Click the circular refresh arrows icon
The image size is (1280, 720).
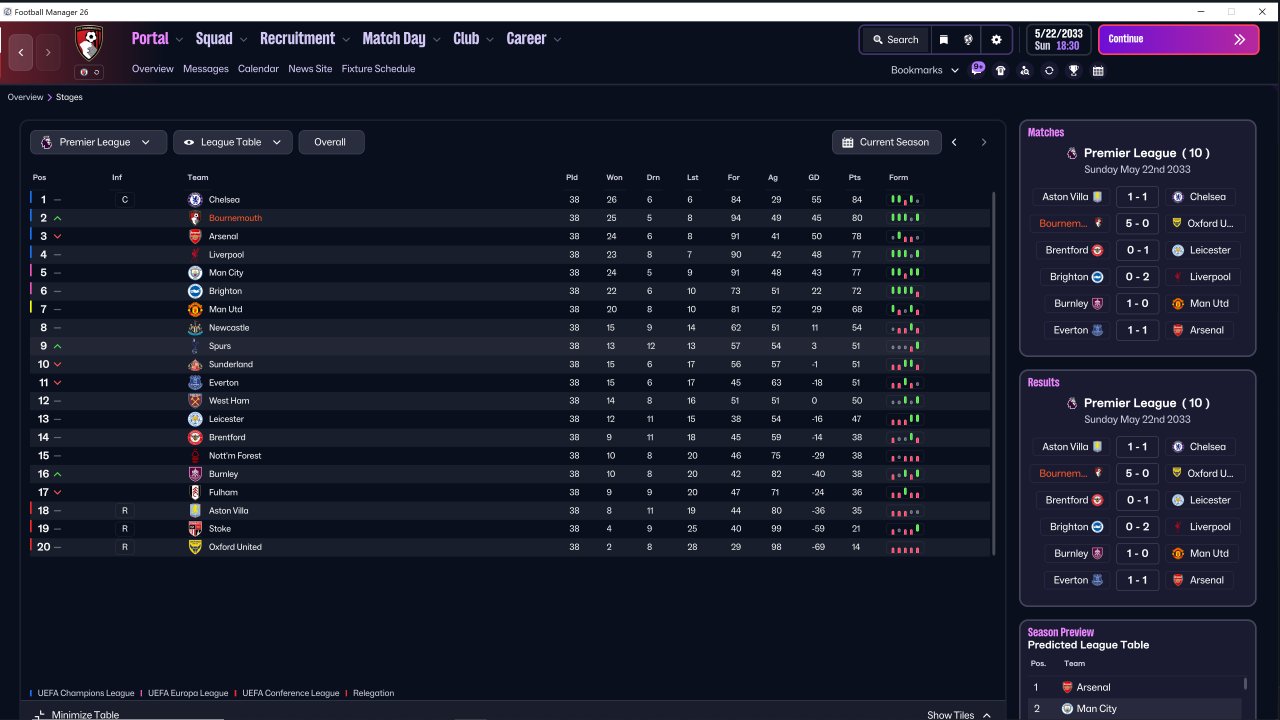[1049, 71]
